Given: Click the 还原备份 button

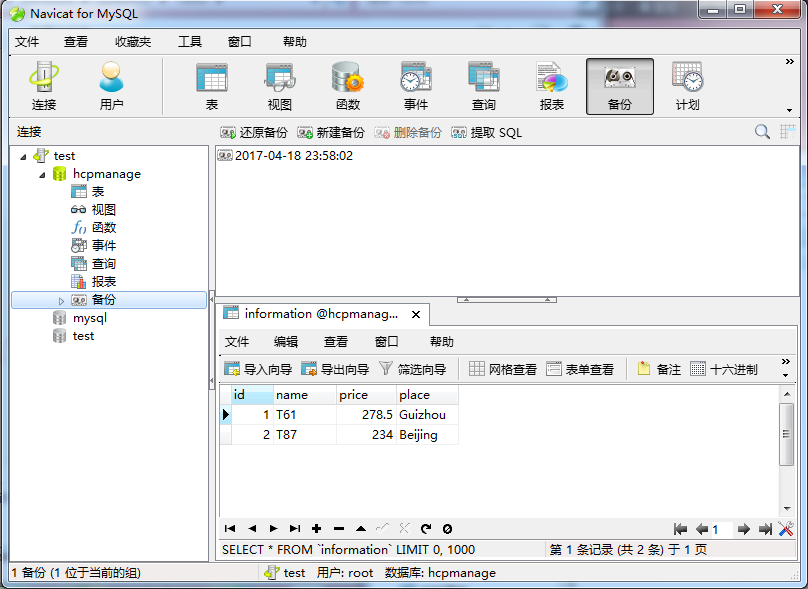Looking at the screenshot, I should click(254, 132).
